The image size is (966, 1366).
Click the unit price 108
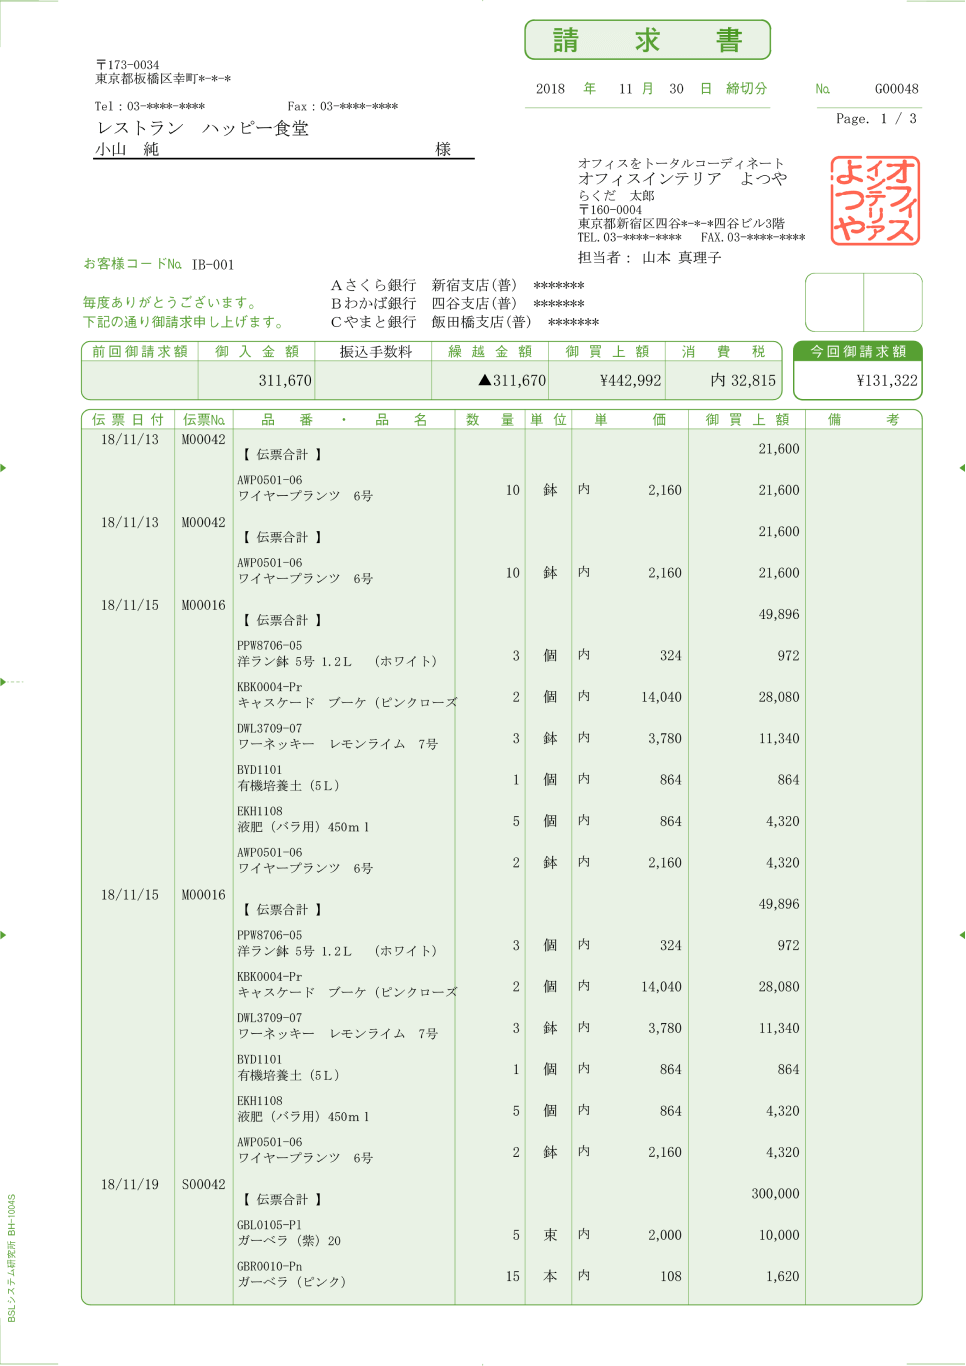pyautogui.click(x=671, y=1277)
